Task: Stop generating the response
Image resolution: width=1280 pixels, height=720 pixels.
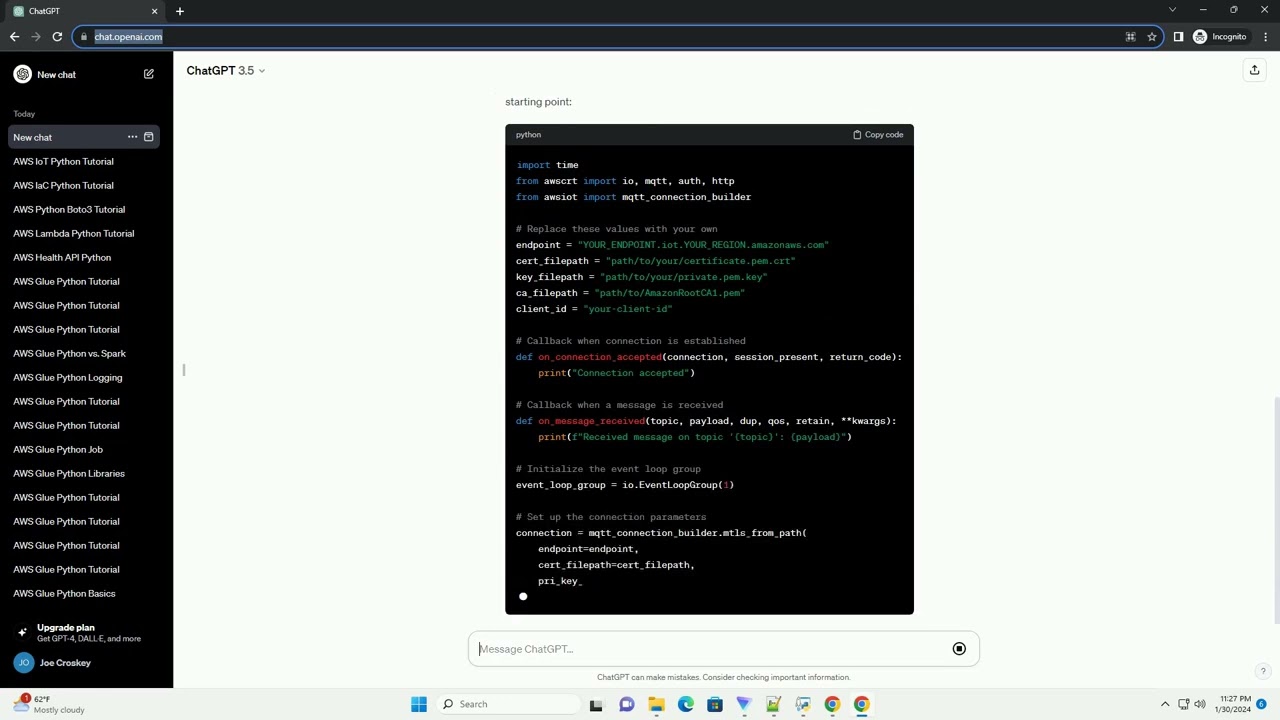Action: click(x=959, y=649)
